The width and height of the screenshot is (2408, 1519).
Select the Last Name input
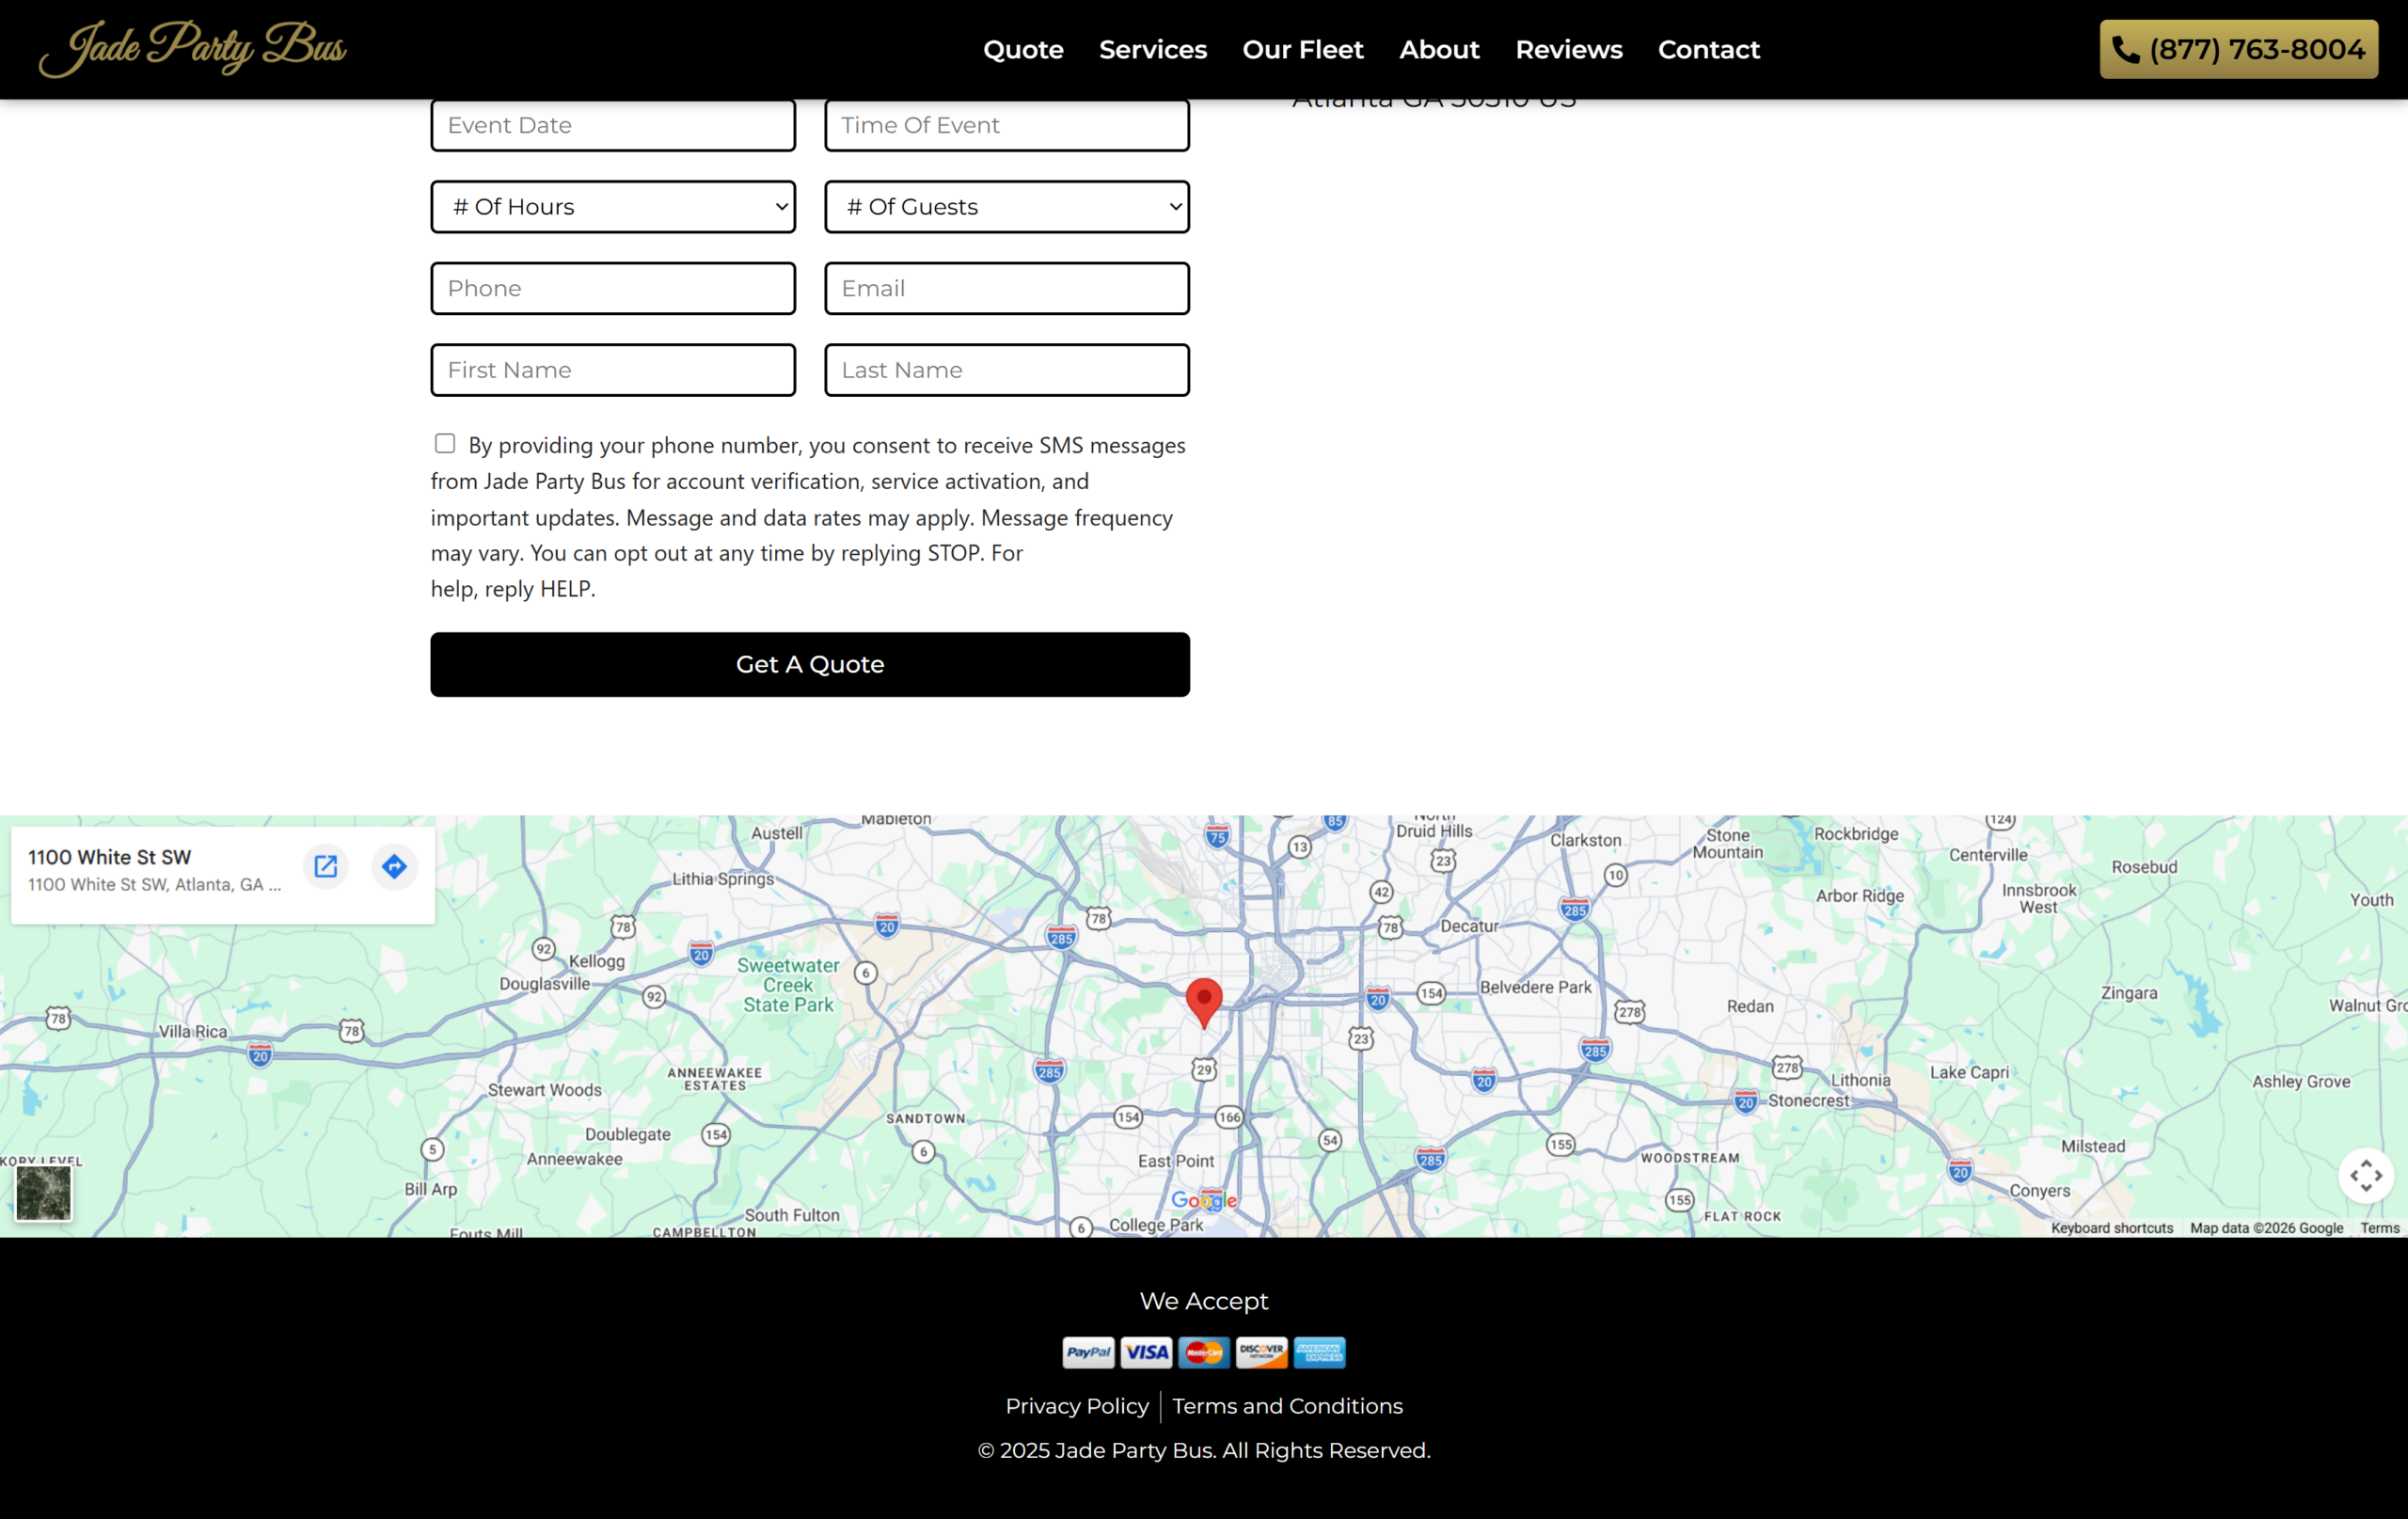coord(1007,370)
